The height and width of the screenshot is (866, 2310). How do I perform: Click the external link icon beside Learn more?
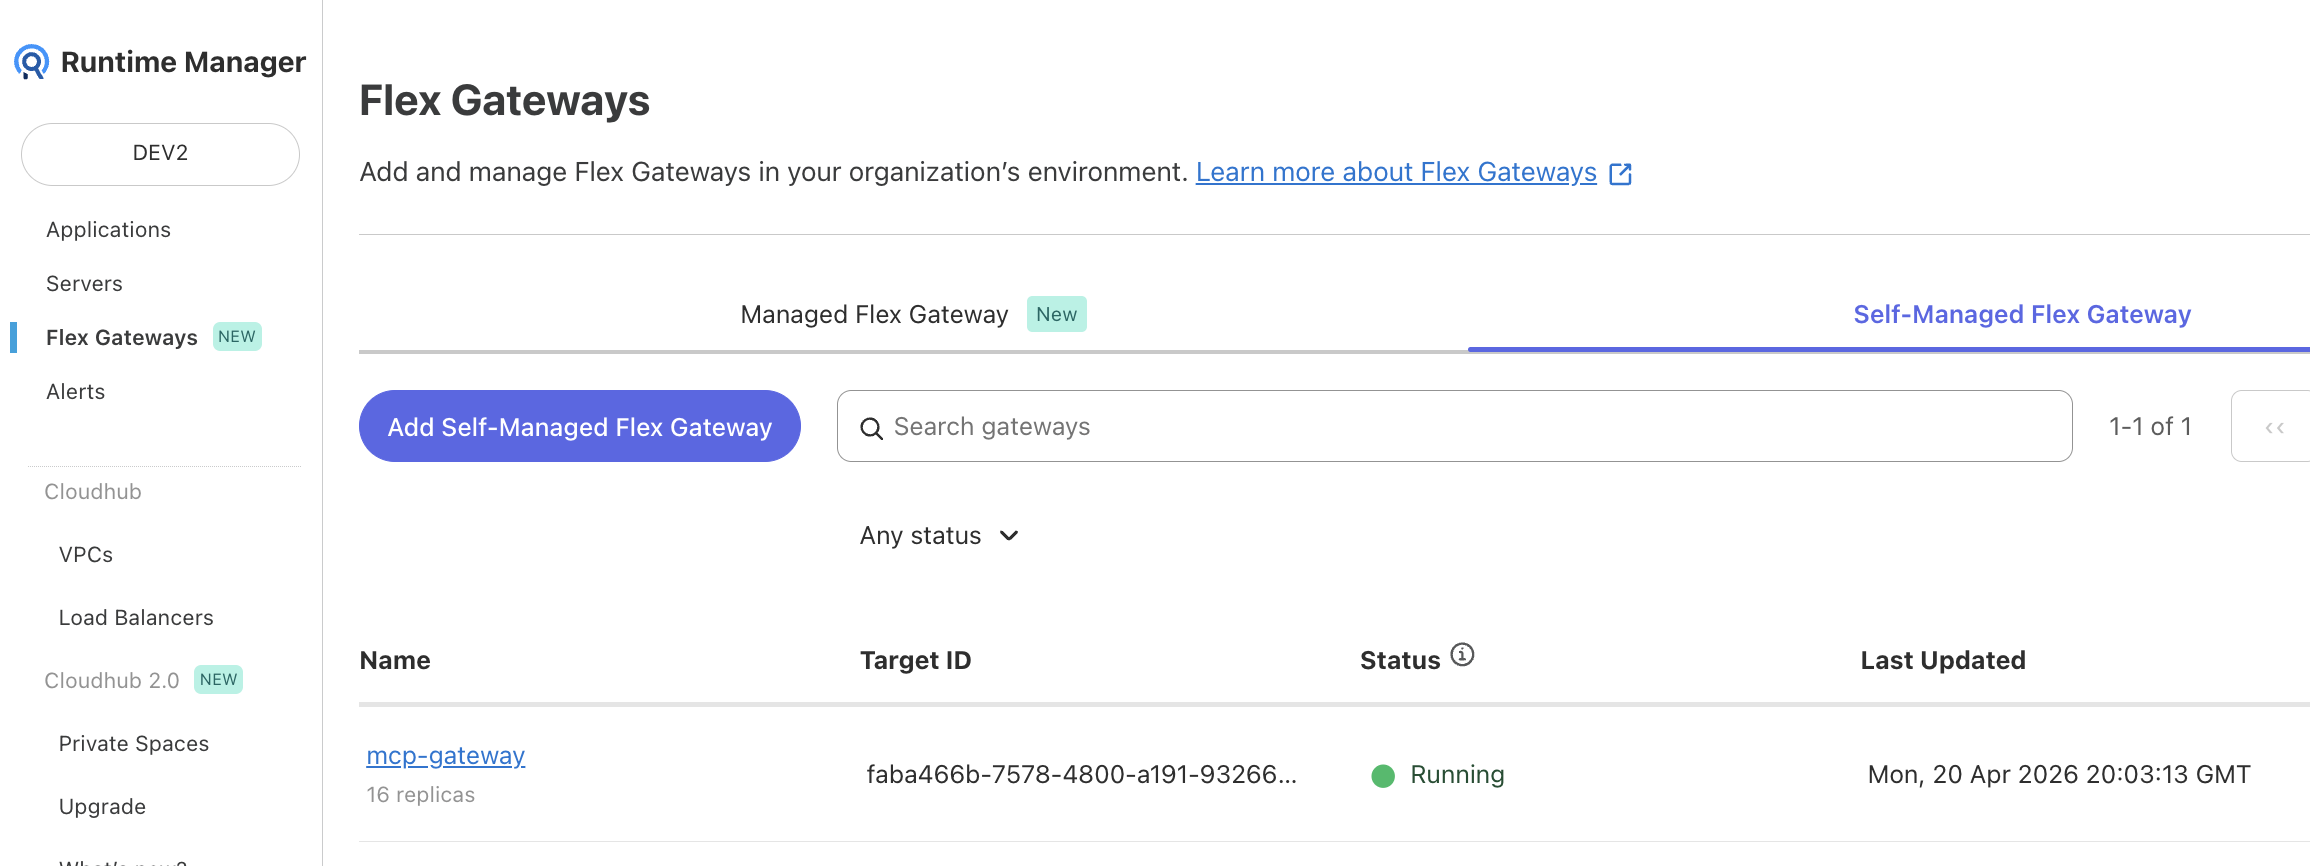click(1620, 174)
